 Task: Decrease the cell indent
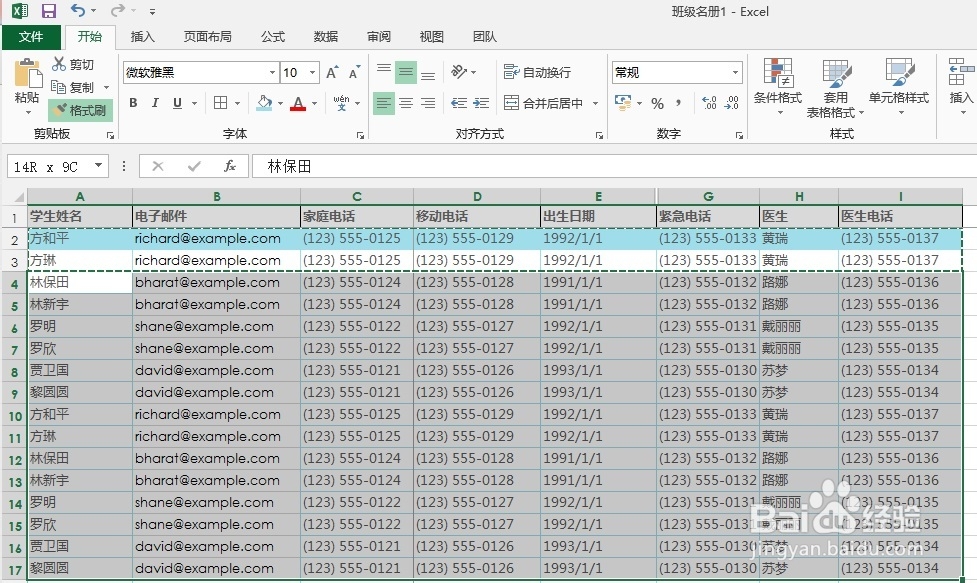point(459,103)
